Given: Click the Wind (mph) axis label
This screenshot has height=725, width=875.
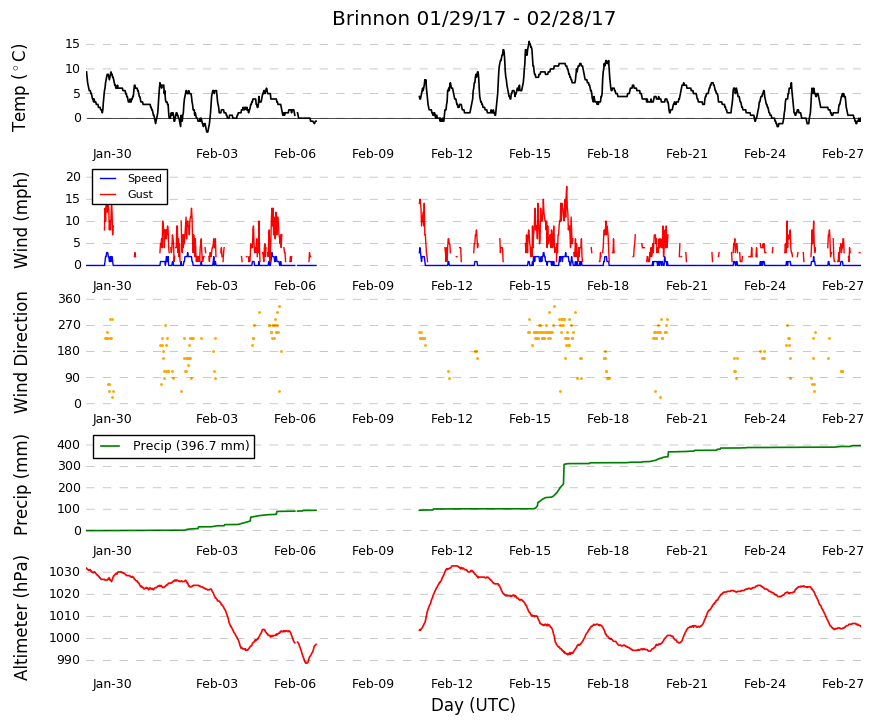Looking at the screenshot, I should (20, 220).
